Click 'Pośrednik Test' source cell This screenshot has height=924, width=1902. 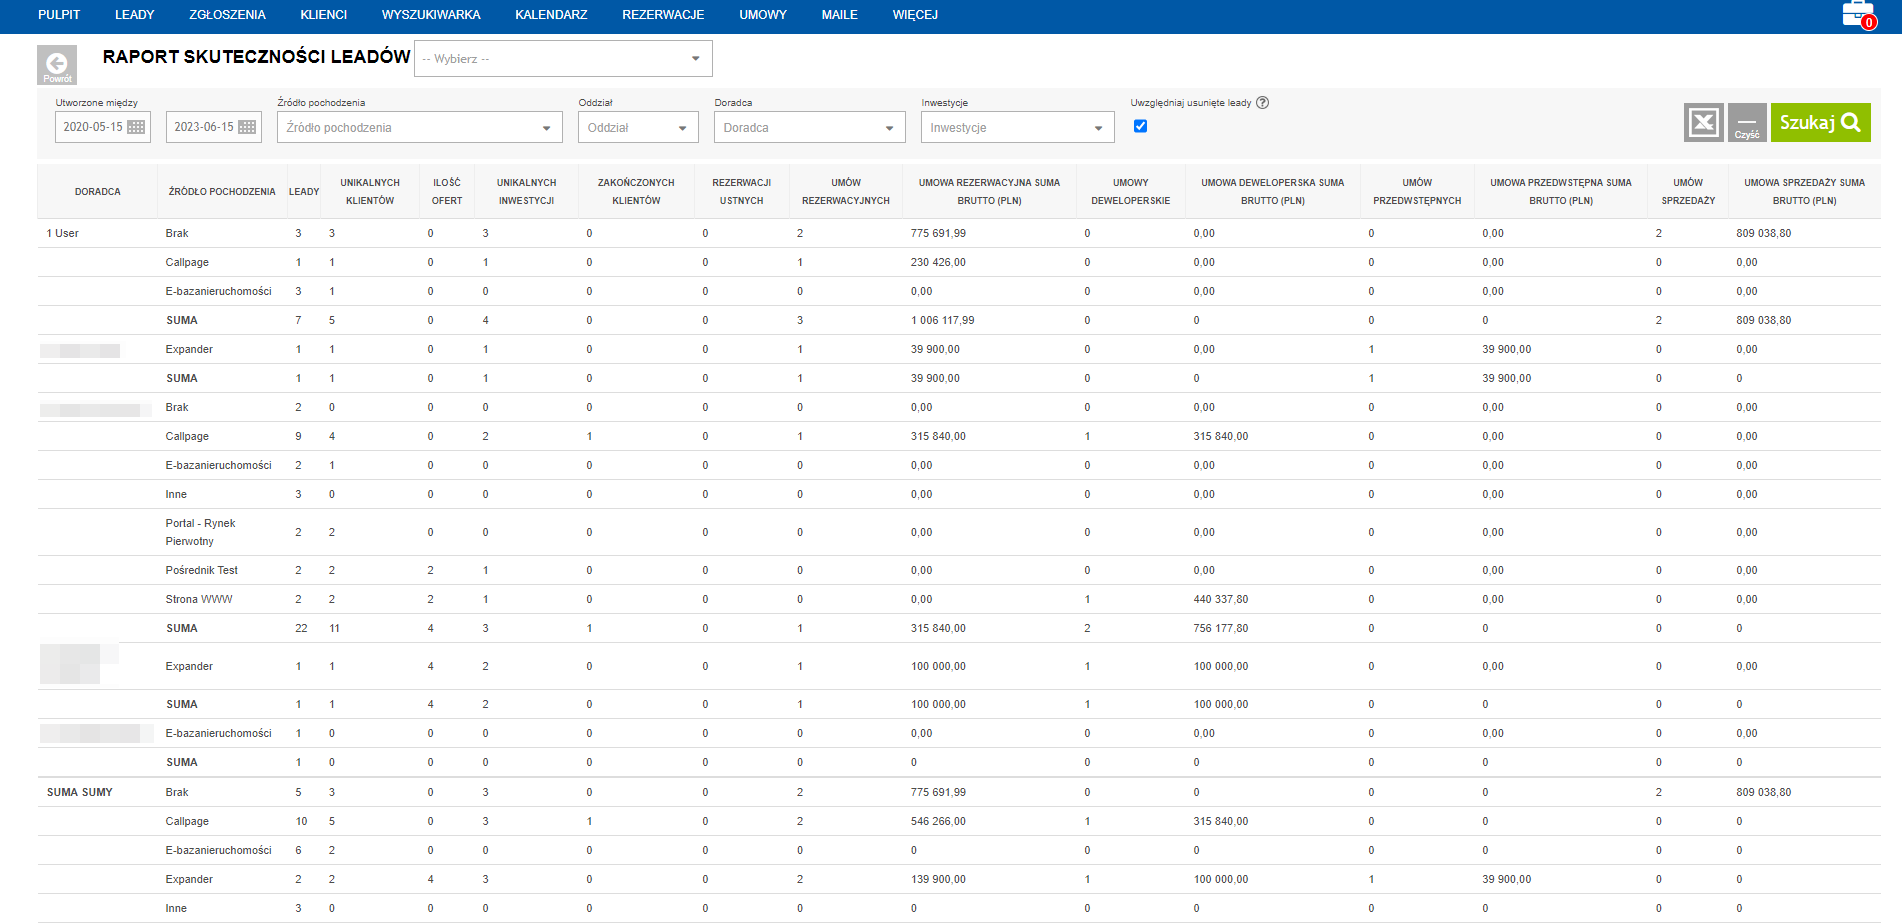point(202,570)
